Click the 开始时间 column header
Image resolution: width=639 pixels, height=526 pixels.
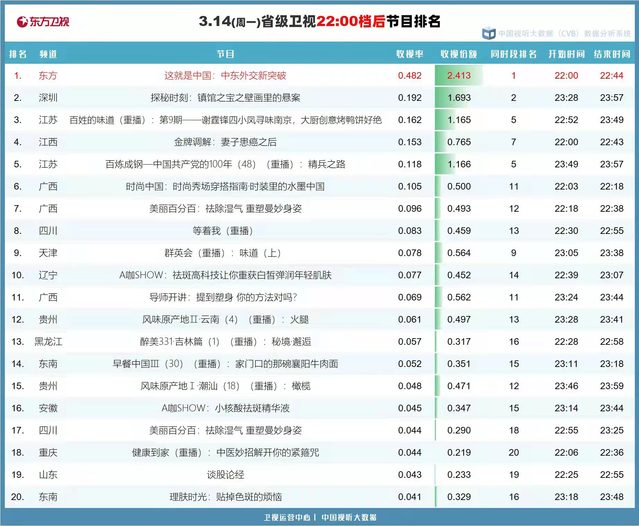(566, 54)
